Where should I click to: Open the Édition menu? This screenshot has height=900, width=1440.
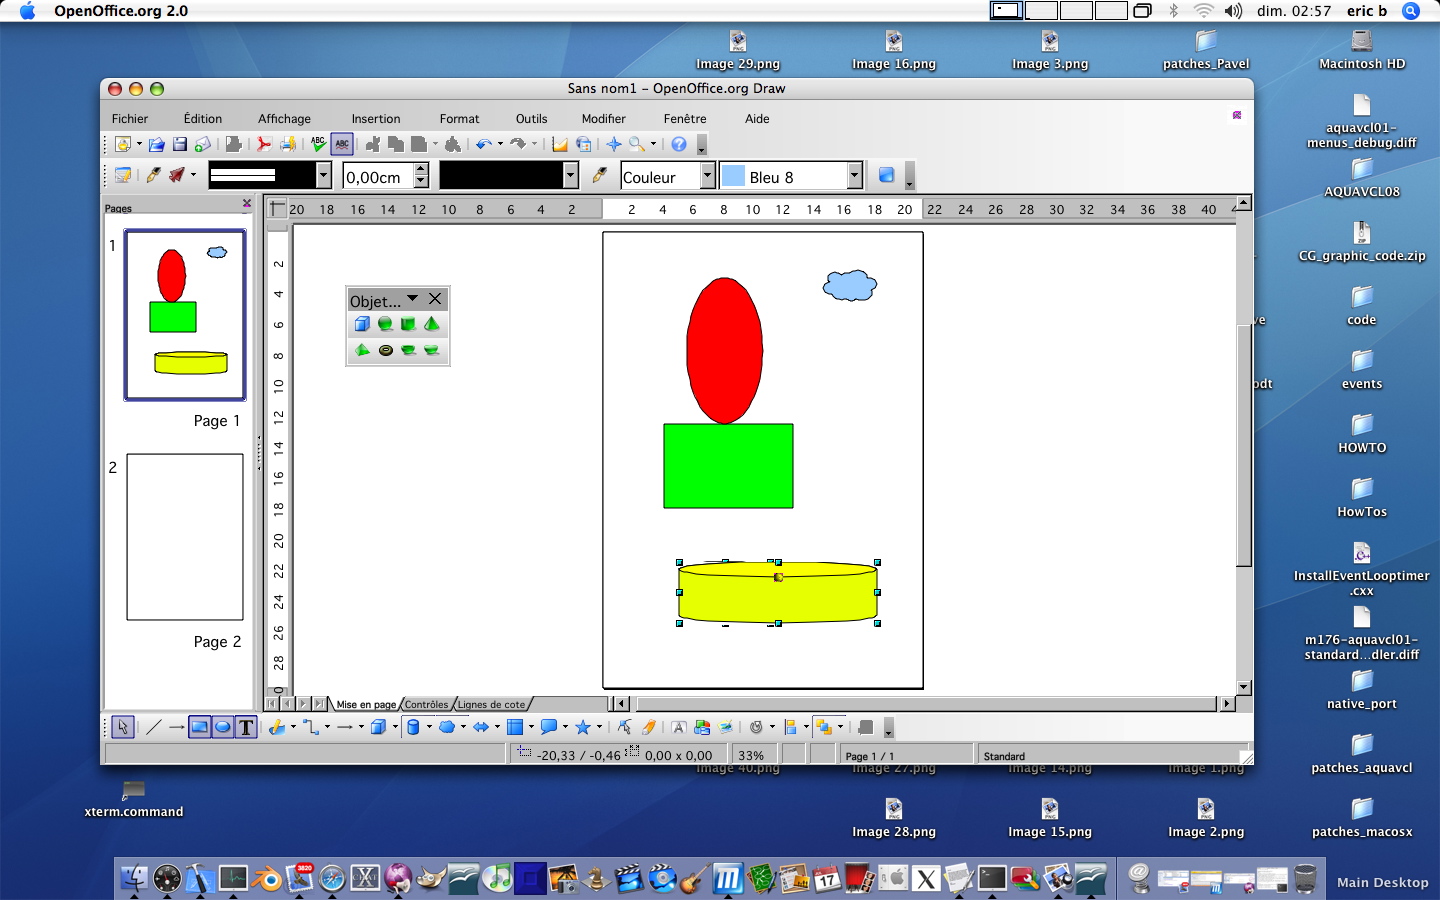click(x=203, y=118)
